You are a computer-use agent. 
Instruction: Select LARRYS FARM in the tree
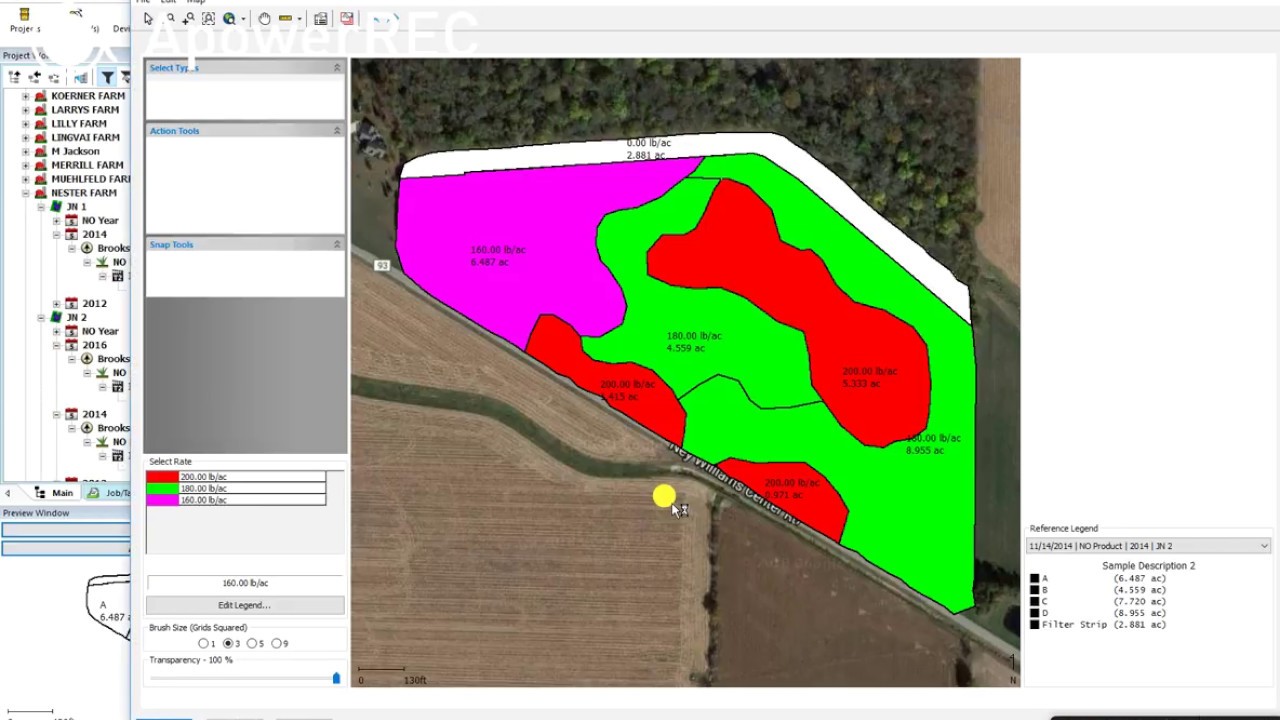pyautogui.click(x=85, y=110)
